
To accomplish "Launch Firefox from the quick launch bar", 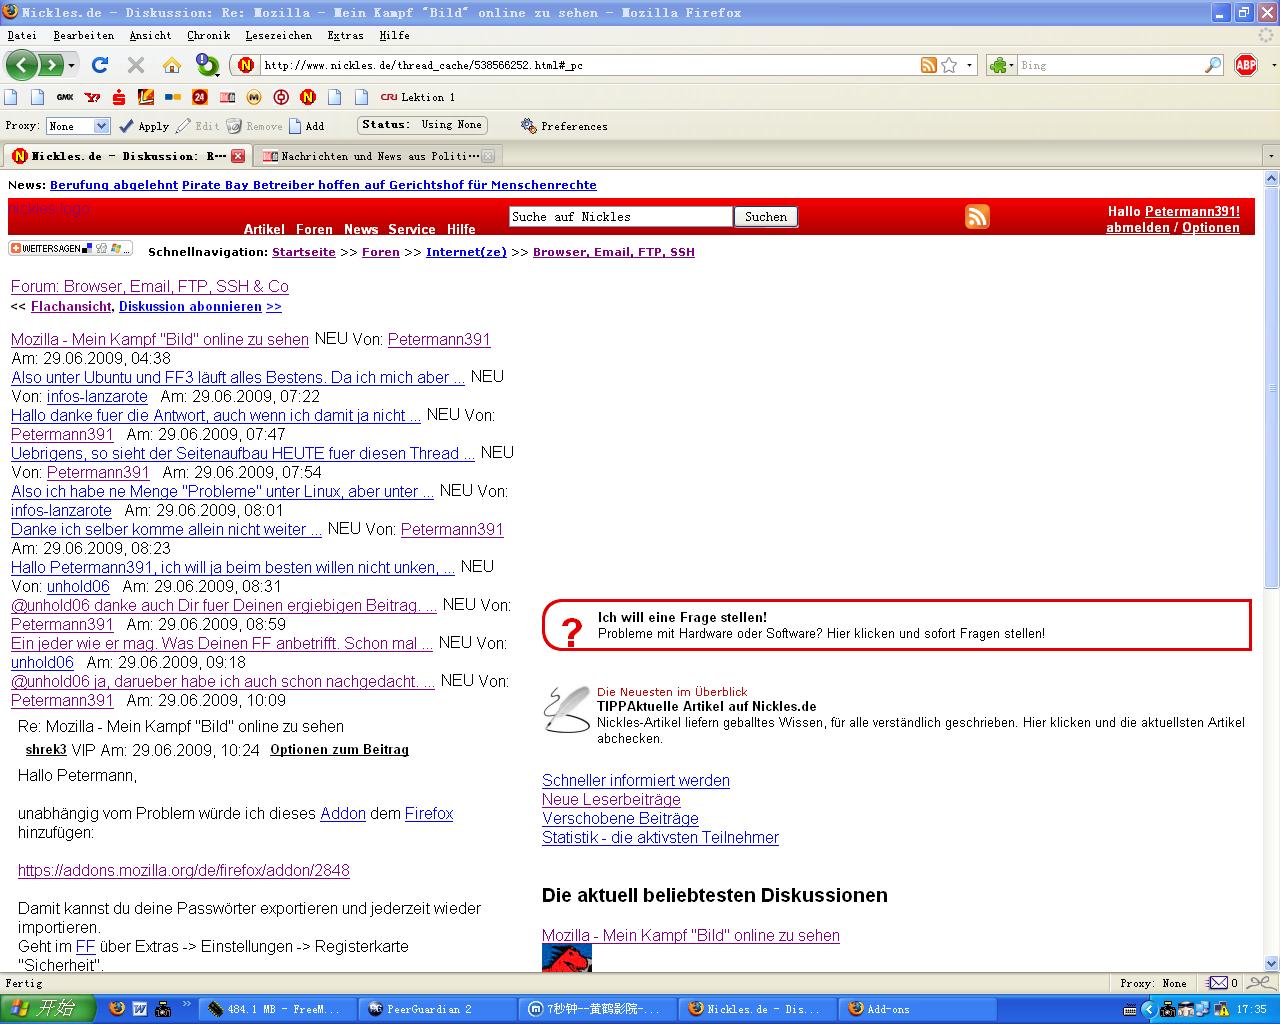I will pyautogui.click(x=117, y=1009).
